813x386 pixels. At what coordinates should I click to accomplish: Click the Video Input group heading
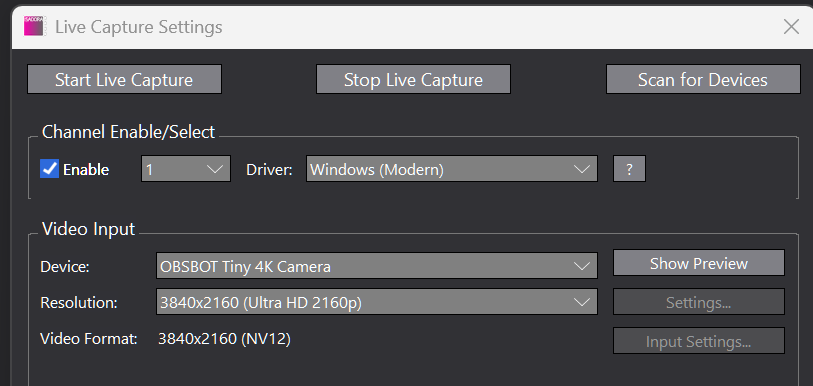click(x=88, y=229)
